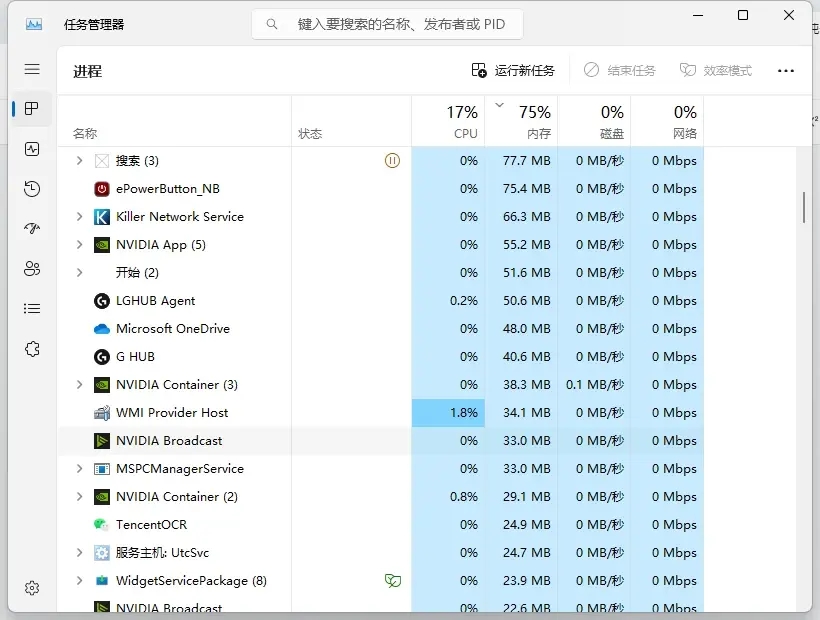Click the LGHUB Agent icon
Viewport: 820px width, 620px height.
[x=101, y=301]
